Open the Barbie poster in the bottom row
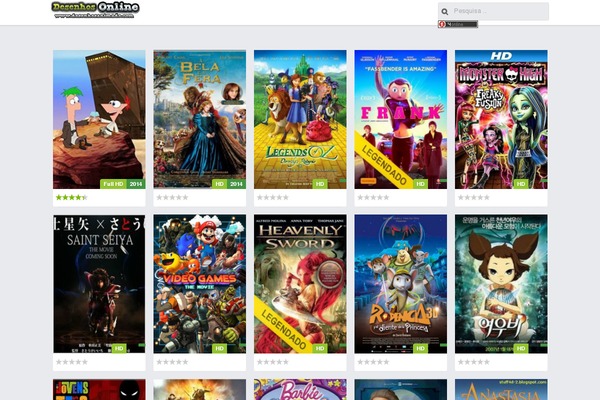600x400 pixels. [300, 390]
